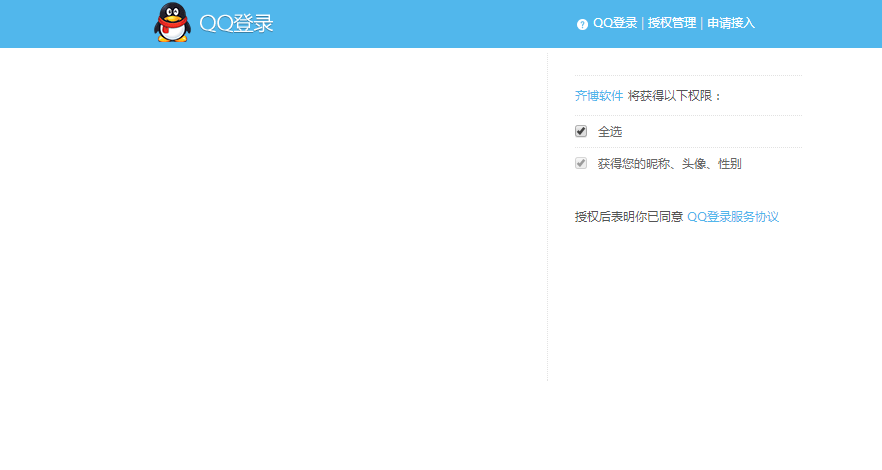Open the QQ登录 link in top navigation
The image size is (882, 470).
click(615, 23)
